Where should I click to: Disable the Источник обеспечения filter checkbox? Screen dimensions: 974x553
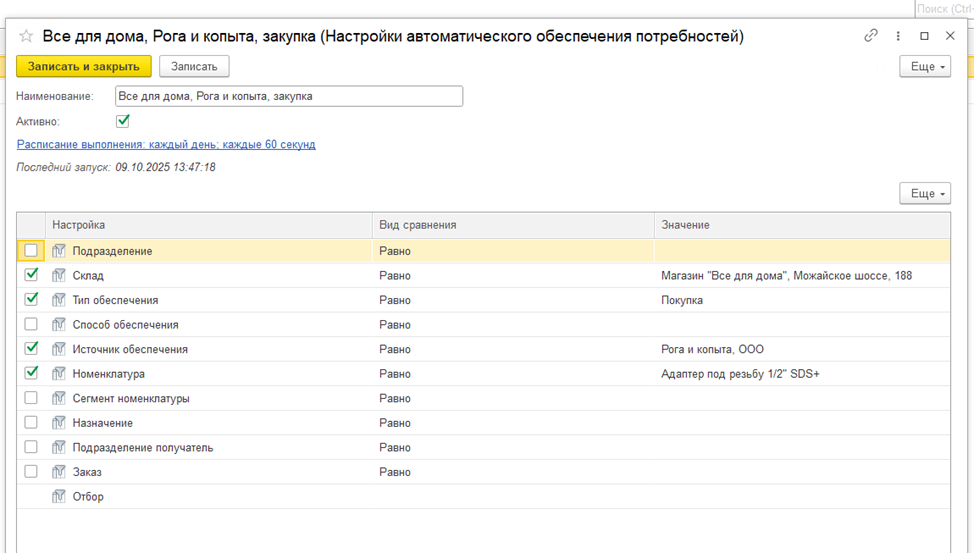click(x=31, y=349)
